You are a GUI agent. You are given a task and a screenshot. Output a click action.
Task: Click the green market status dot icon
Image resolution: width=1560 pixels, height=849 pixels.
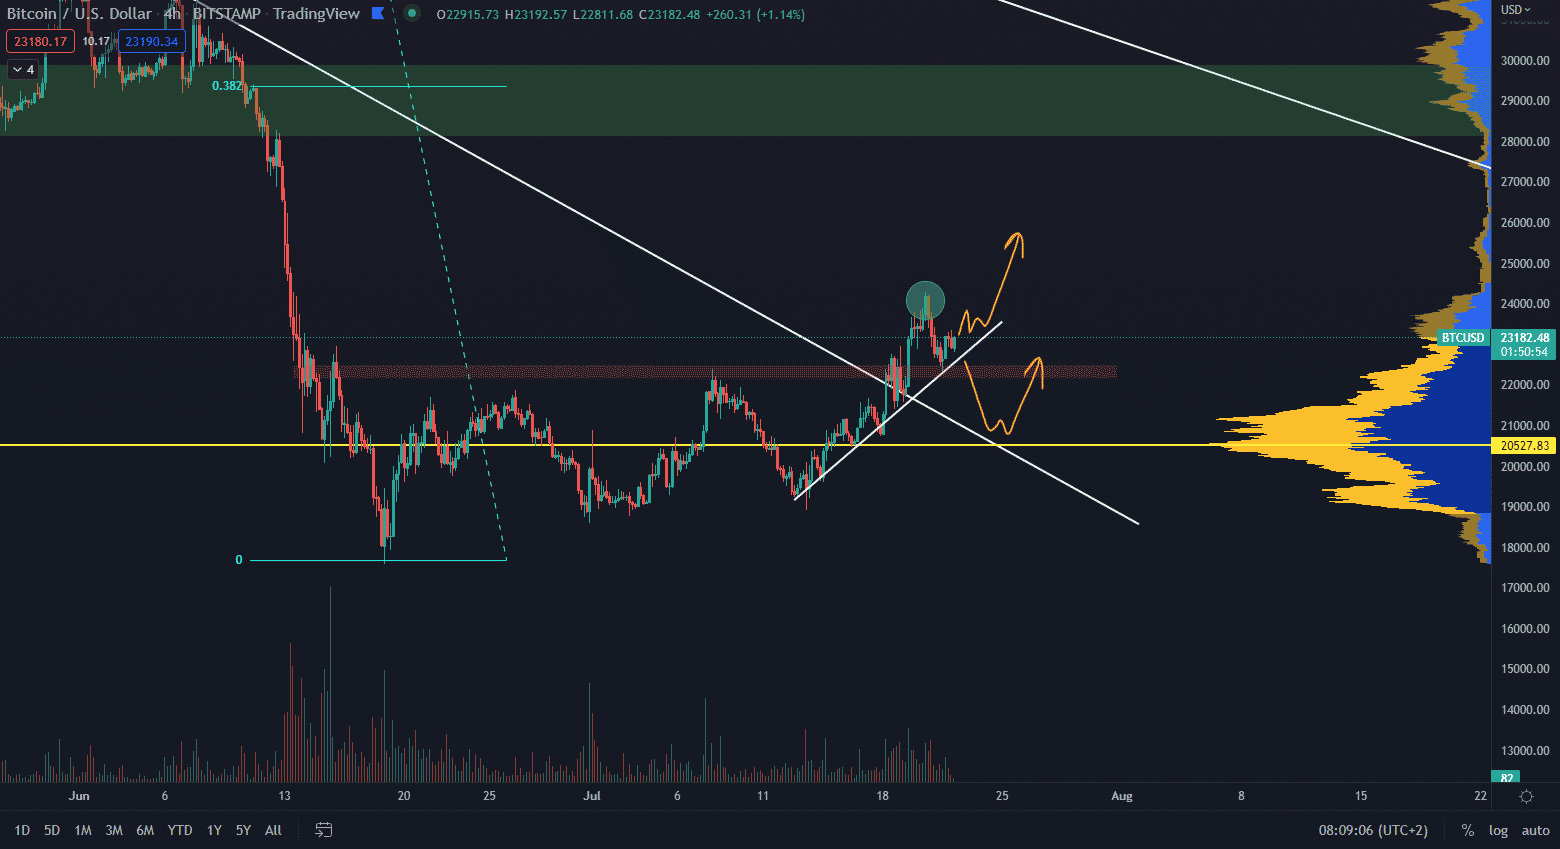(412, 14)
